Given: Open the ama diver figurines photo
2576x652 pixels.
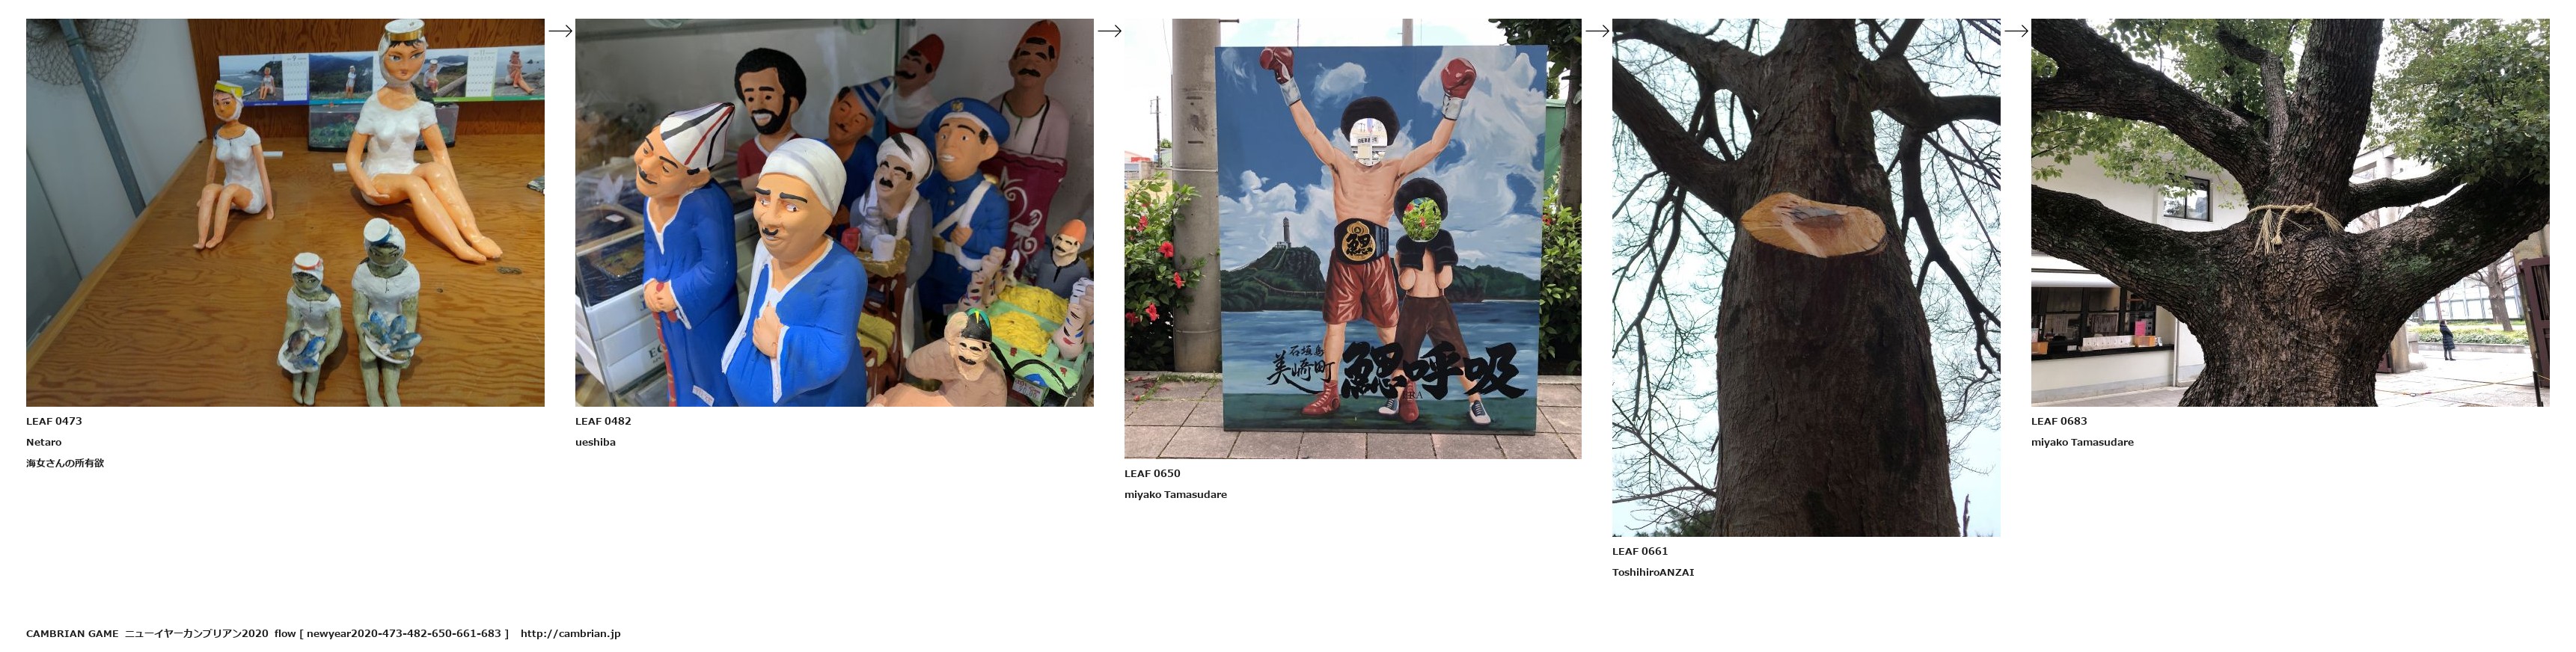Looking at the screenshot, I should click(x=285, y=212).
